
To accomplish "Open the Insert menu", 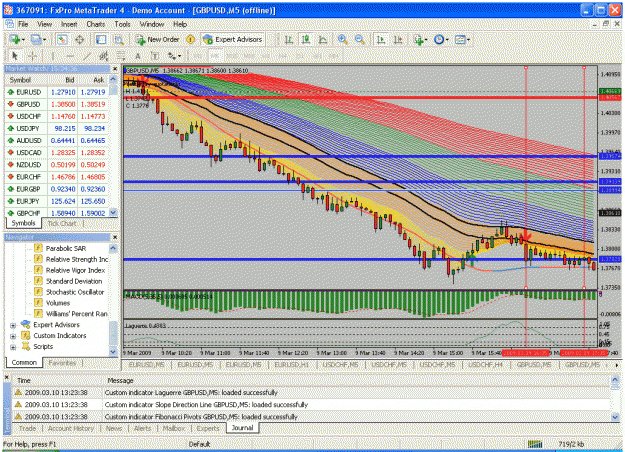I will point(69,24).
